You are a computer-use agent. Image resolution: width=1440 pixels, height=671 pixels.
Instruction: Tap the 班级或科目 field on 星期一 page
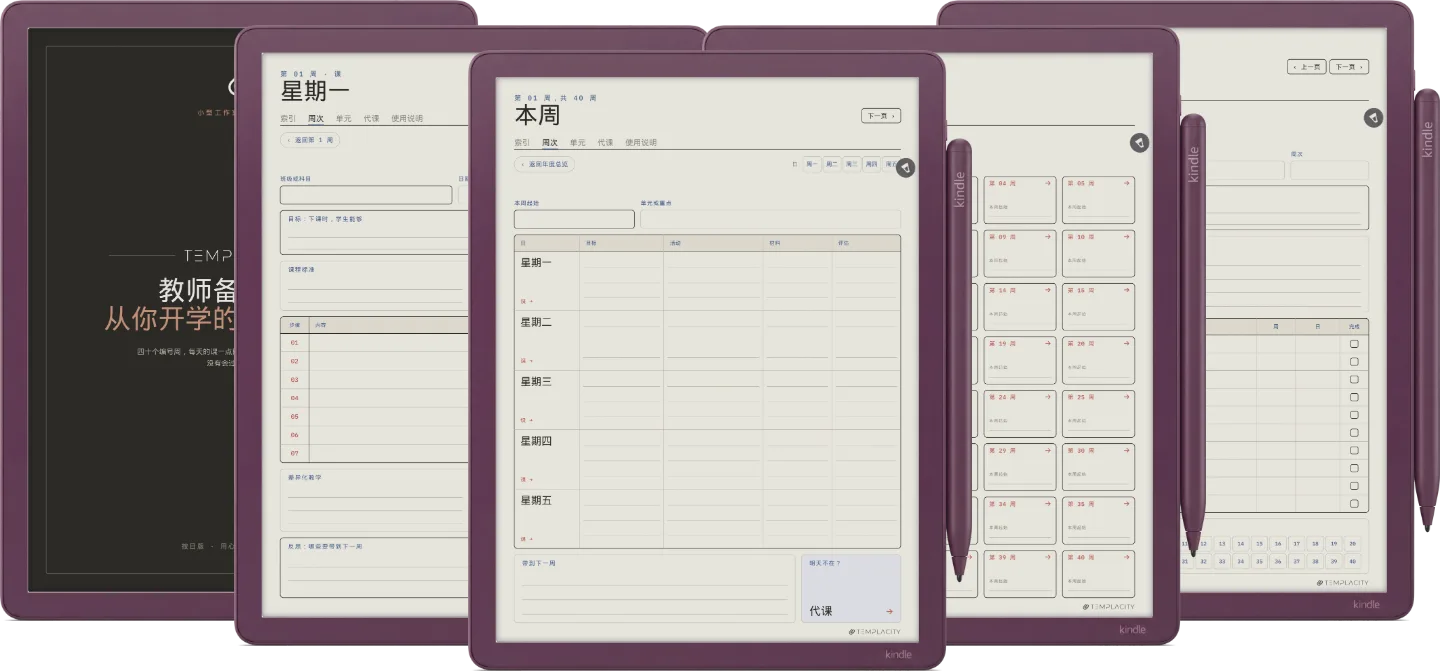point(366,195)
